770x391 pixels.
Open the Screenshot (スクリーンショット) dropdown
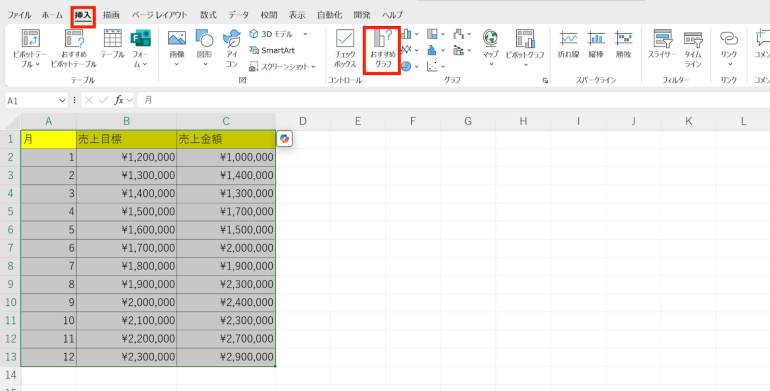pyautogui.click(x=313, y=66)
